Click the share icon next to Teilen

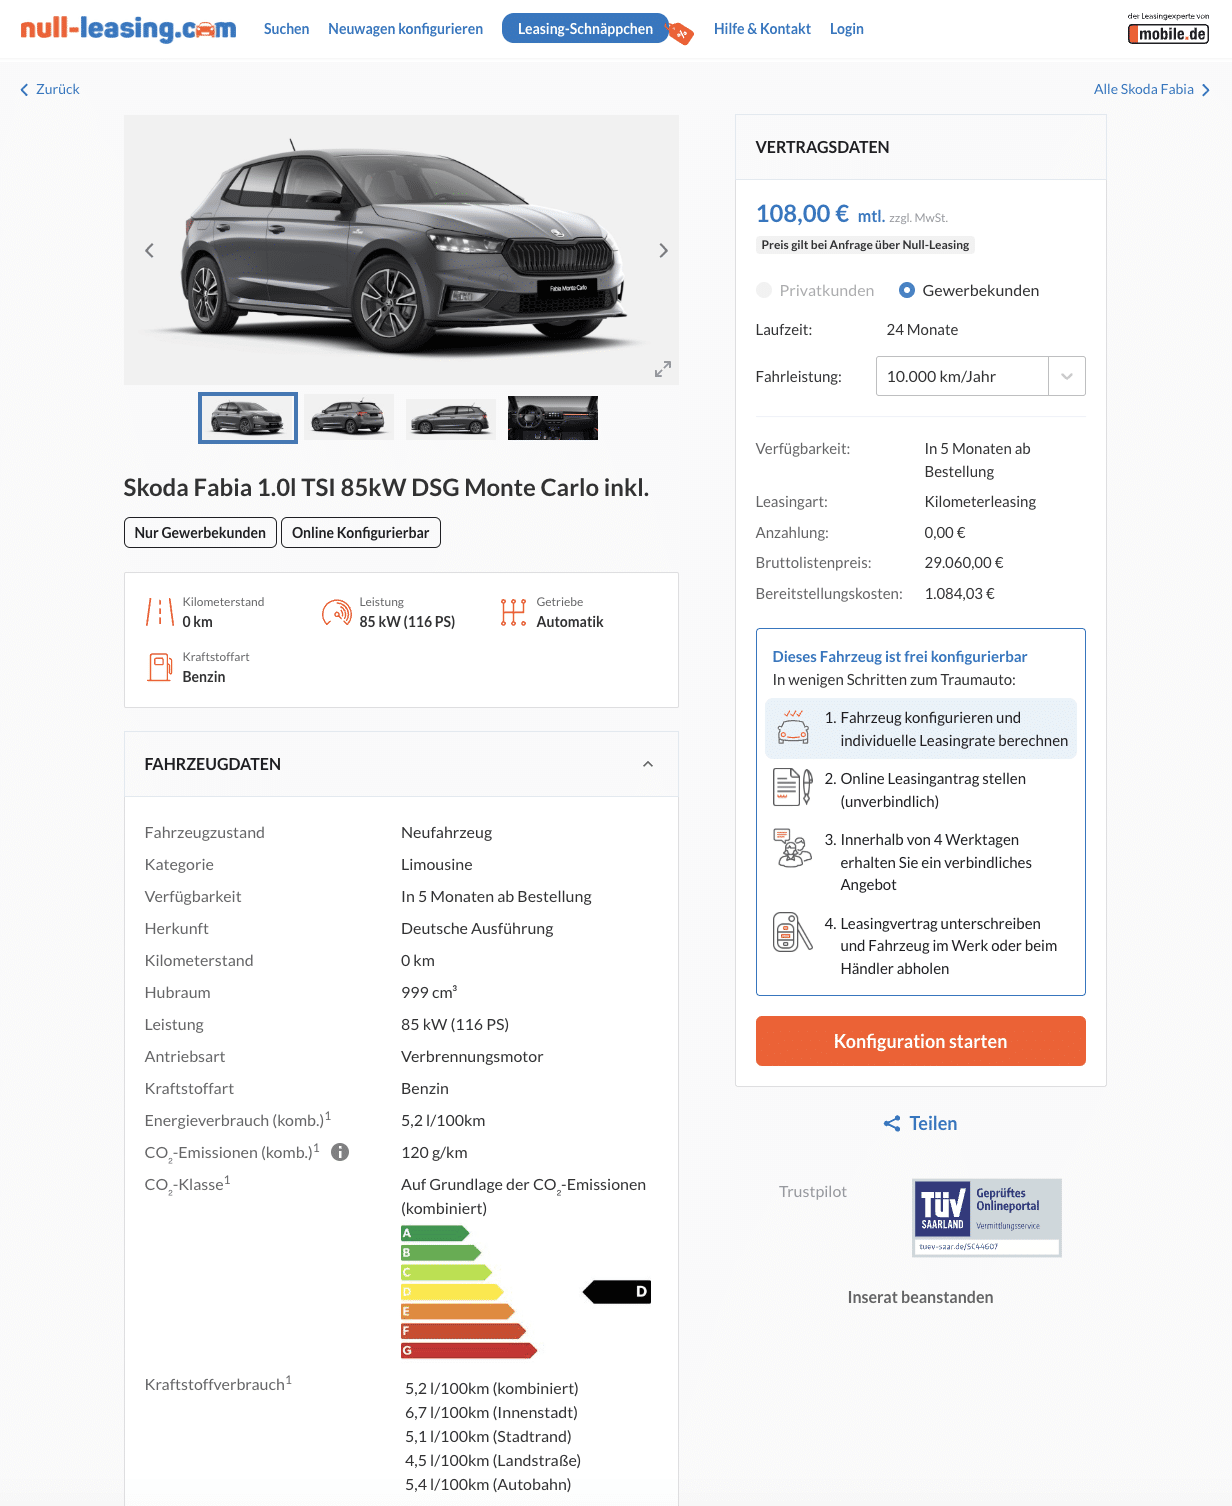[x=892, y=1124]
